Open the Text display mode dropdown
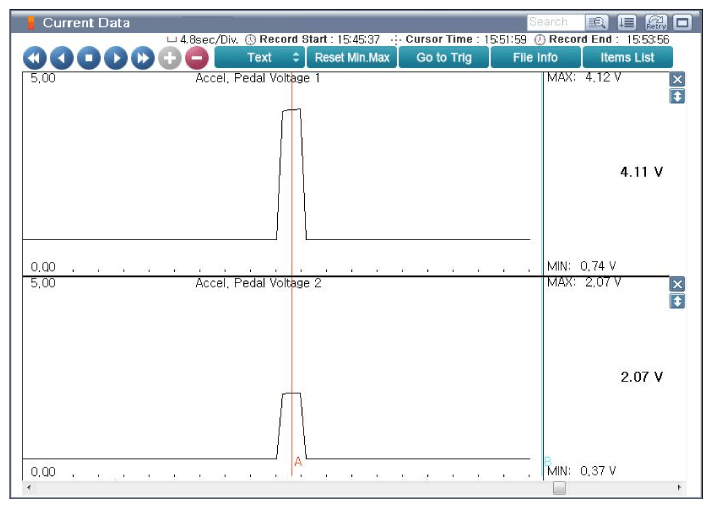Screen dimensions: 712x508 [259, 58]
